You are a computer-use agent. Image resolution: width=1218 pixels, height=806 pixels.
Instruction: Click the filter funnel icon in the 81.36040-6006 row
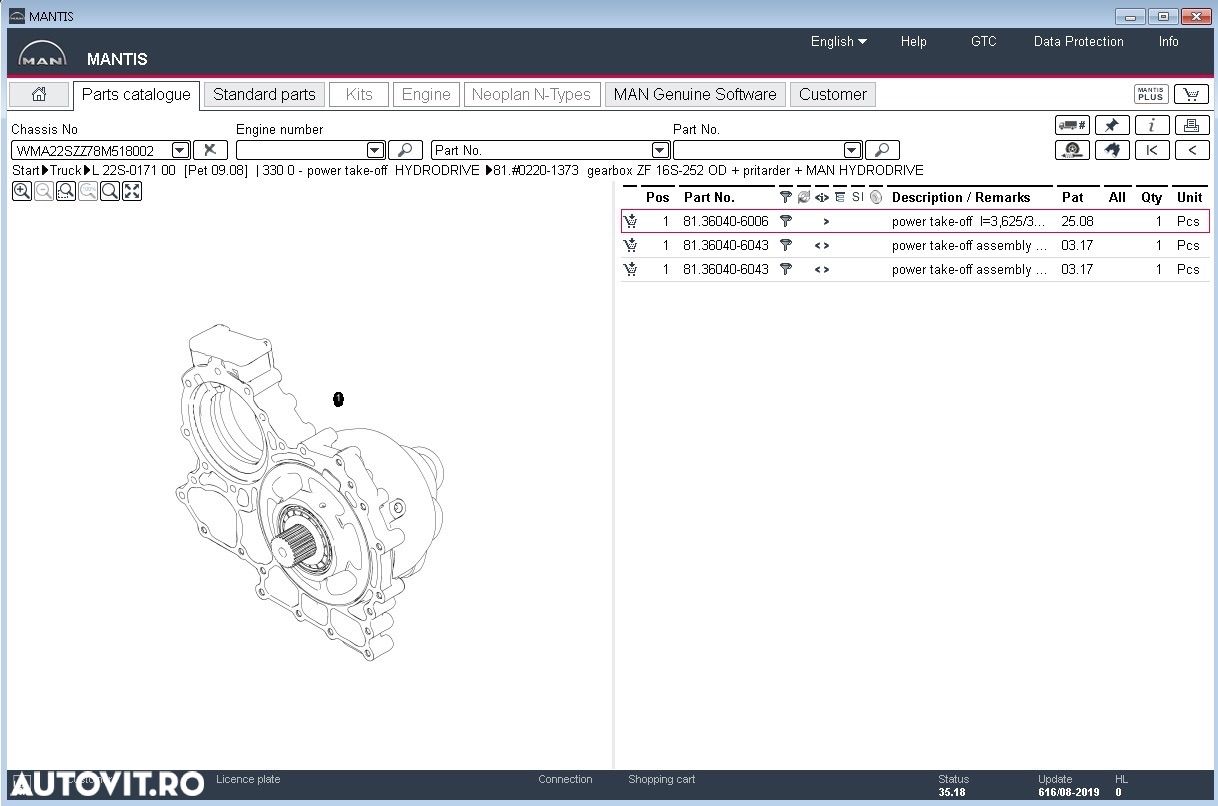click(786, 221)
